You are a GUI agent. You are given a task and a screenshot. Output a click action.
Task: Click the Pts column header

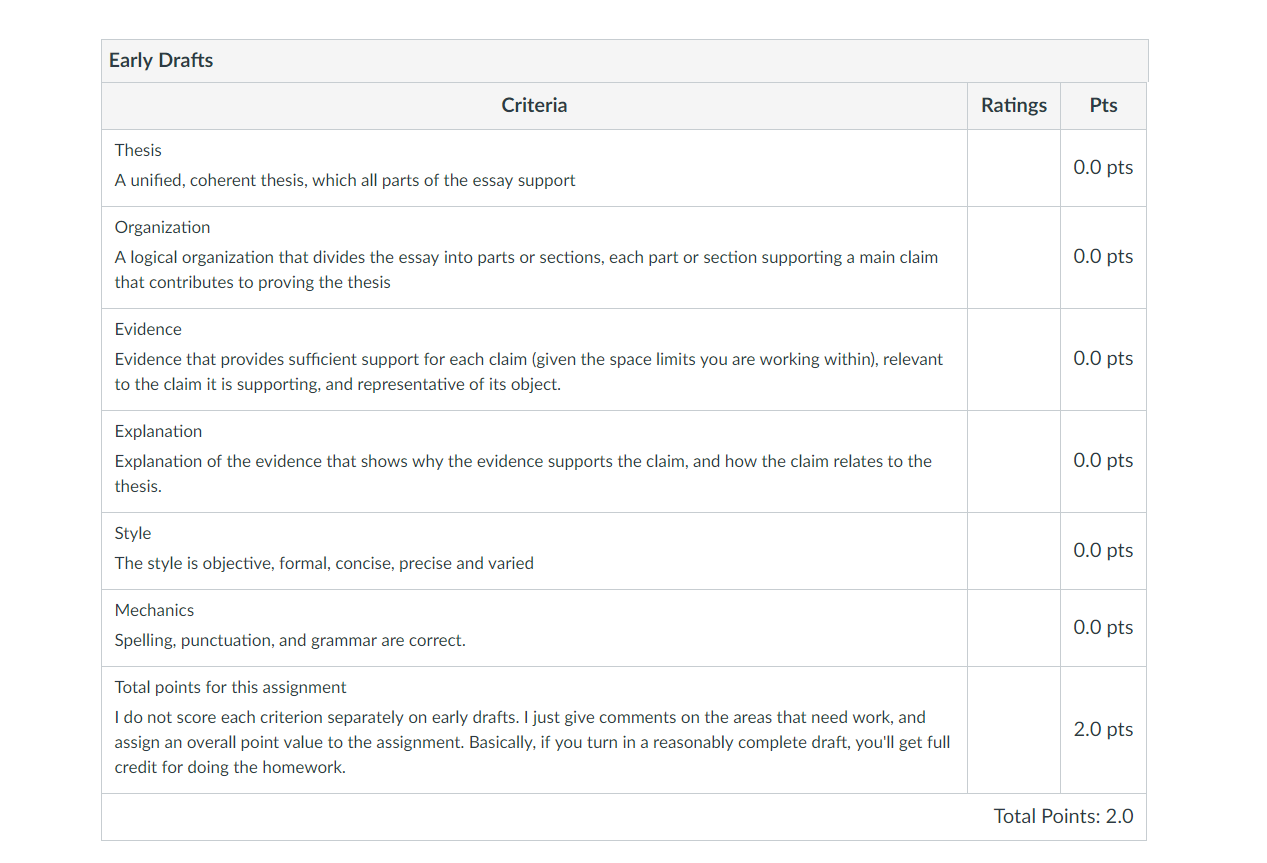pyautogui.click(x=1103, y=105)
